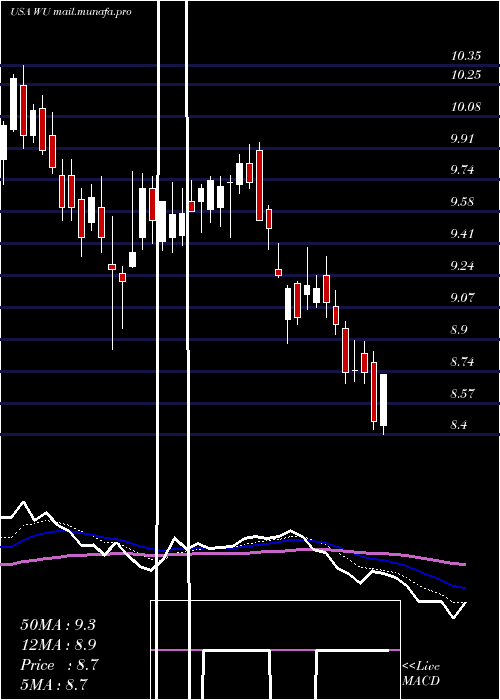
Task: Click the 10.25 price axis label
Action: tap(466, 75)
